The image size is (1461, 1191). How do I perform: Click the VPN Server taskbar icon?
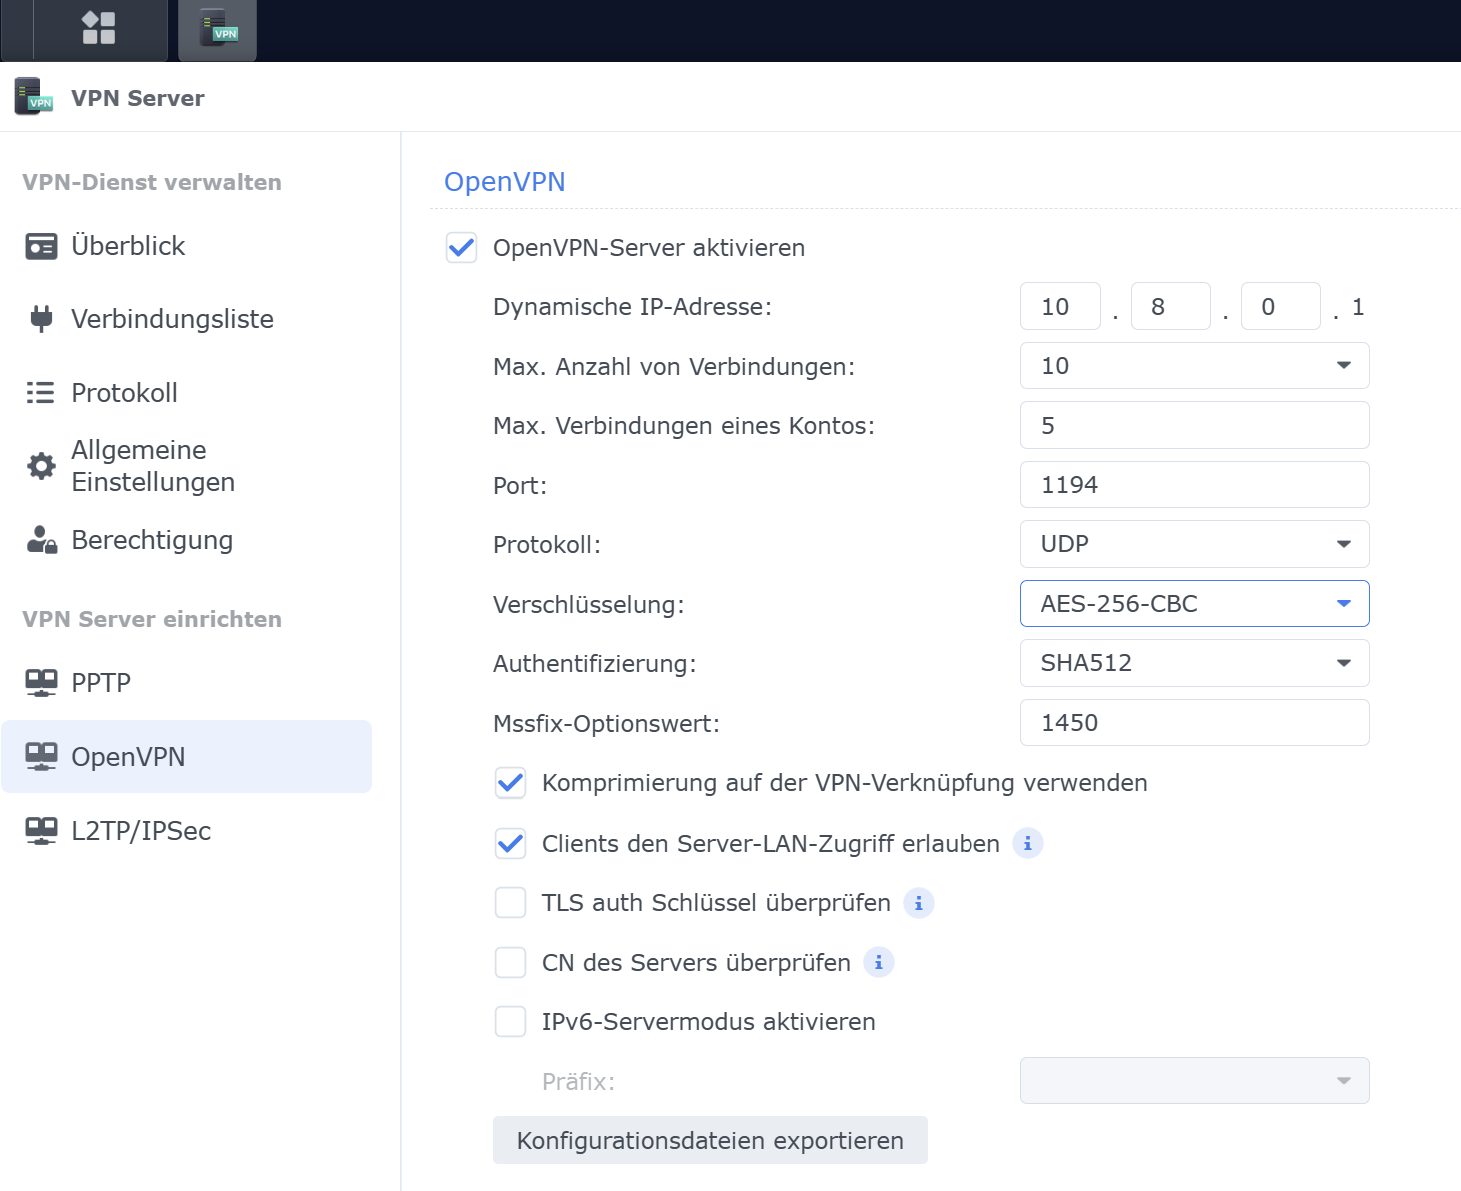click(x=217, y=28)
